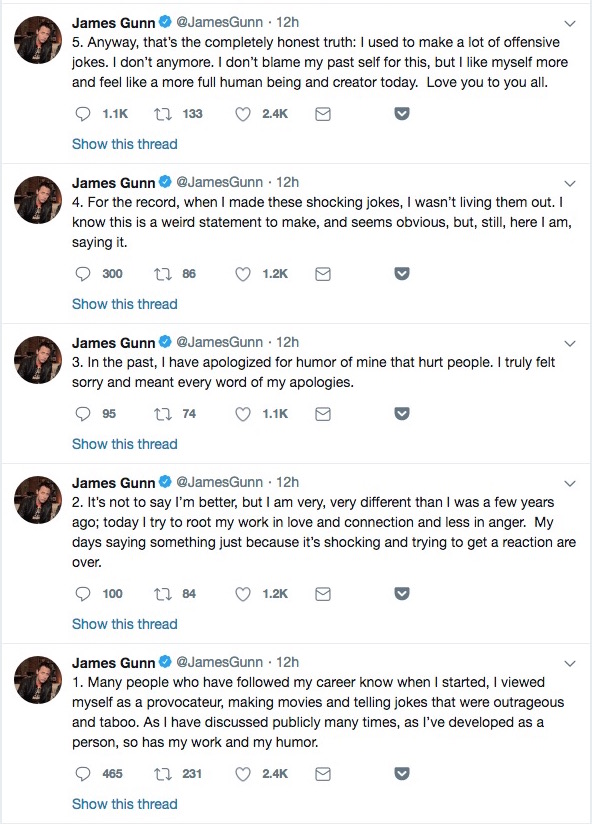Click the reply icon on tweet 2
This screenshot has width=592, height=824.
(x=82, y=594)
